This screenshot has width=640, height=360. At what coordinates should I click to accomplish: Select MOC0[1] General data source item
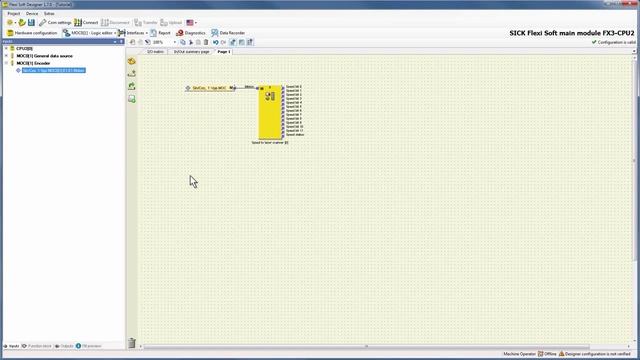click(44, 56)
